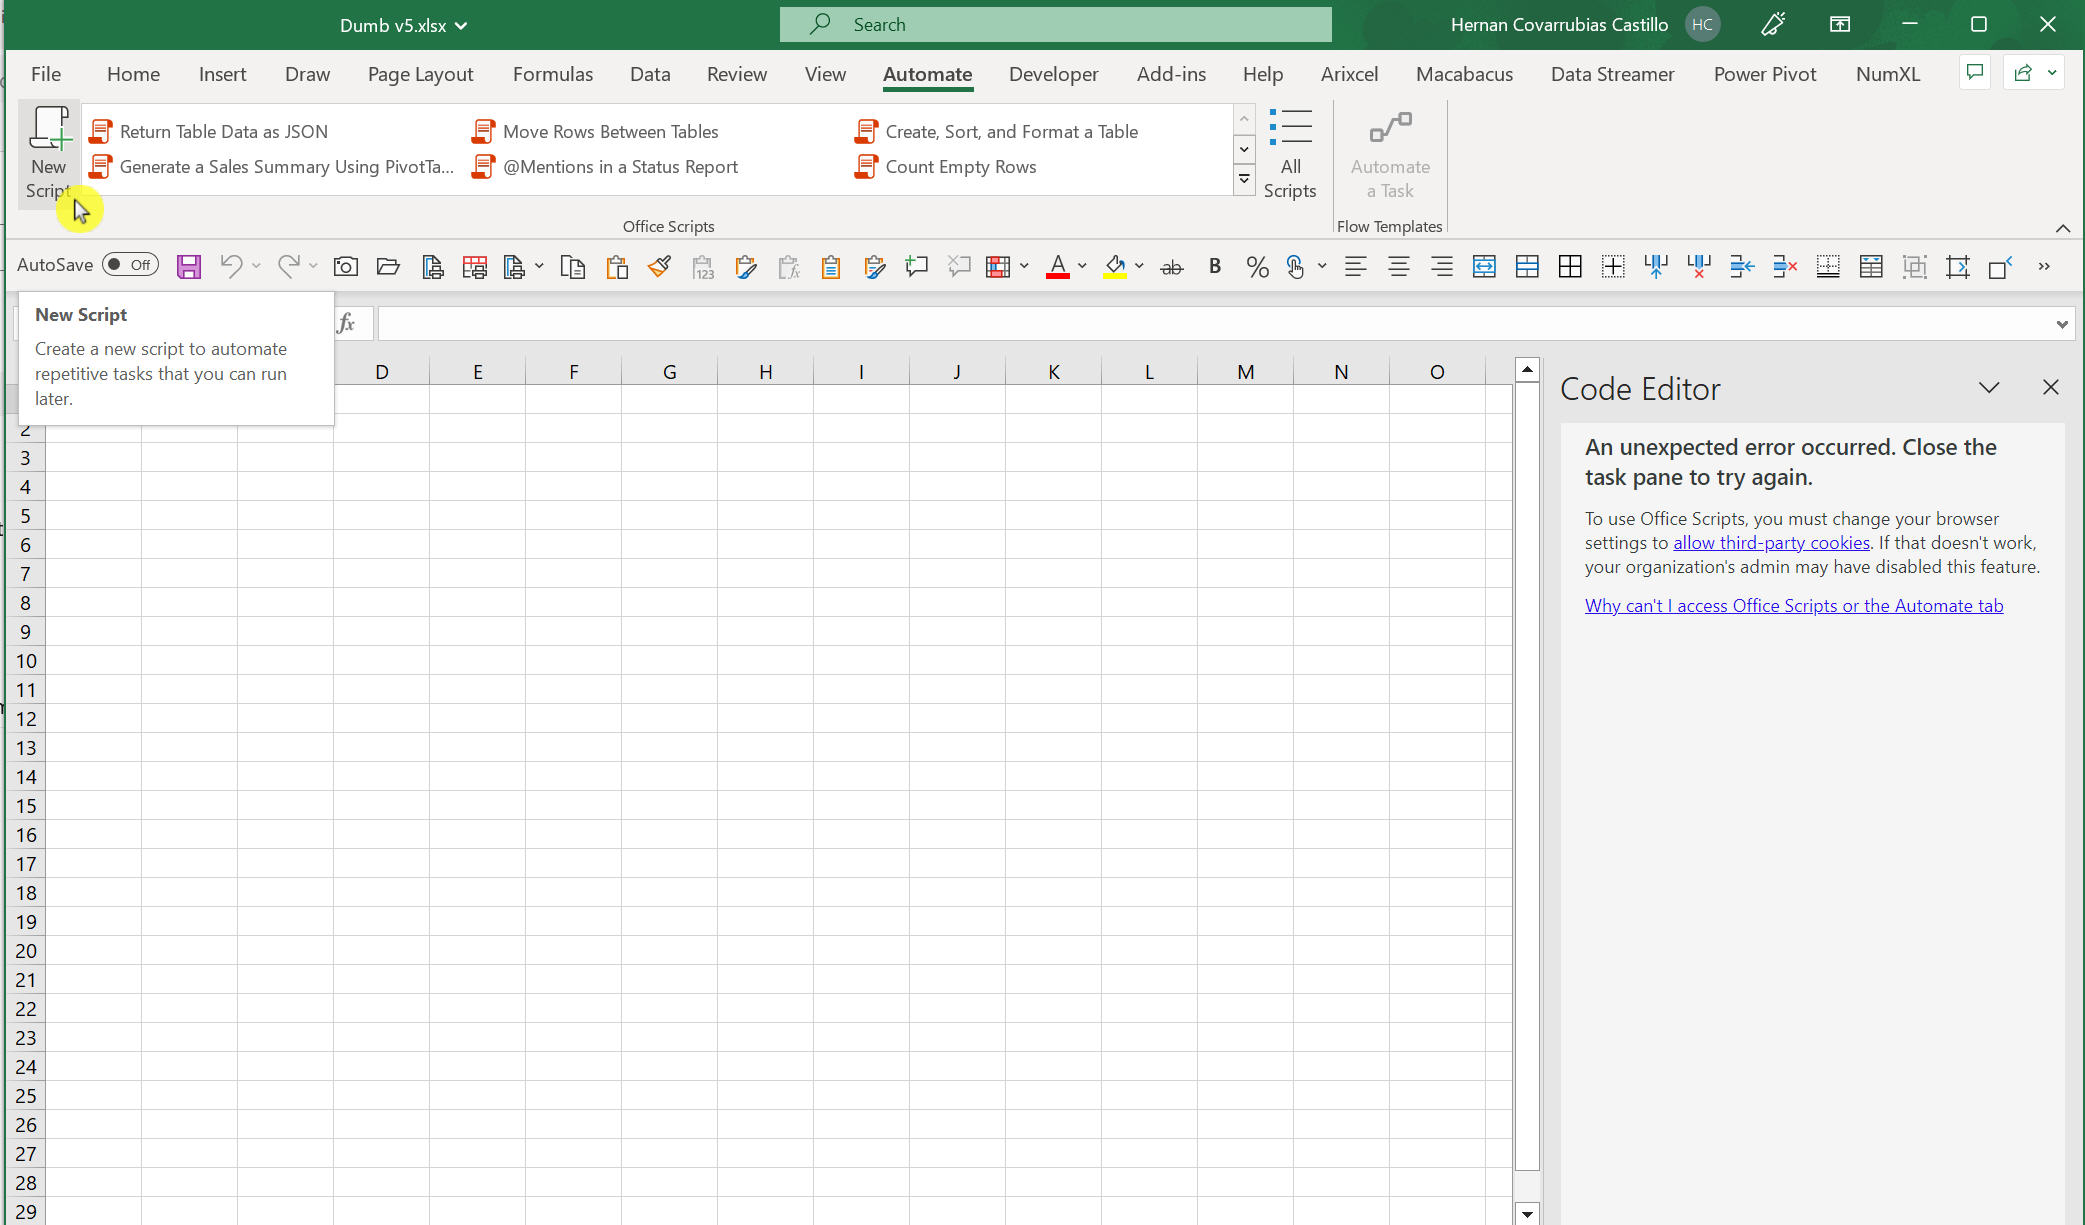Click vertical scrollbar down arrow
This screenshot has width=2085, height=1225.
1527,1214
